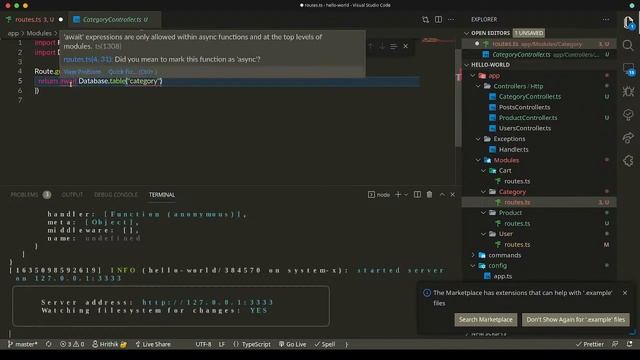Click the Prettier status bar item
The width and height of the screenshot is (640, 360).
coord(589,344)
